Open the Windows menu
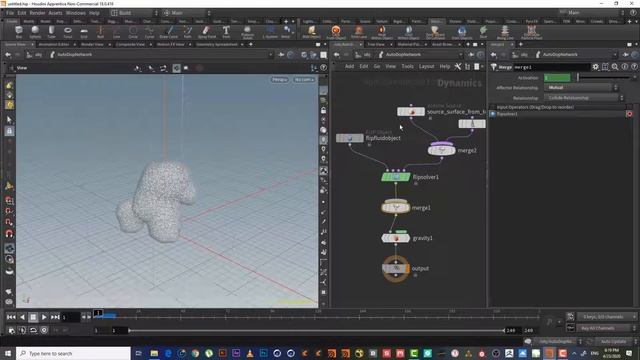Screen dimensions: 640x360 coord(76,13)
